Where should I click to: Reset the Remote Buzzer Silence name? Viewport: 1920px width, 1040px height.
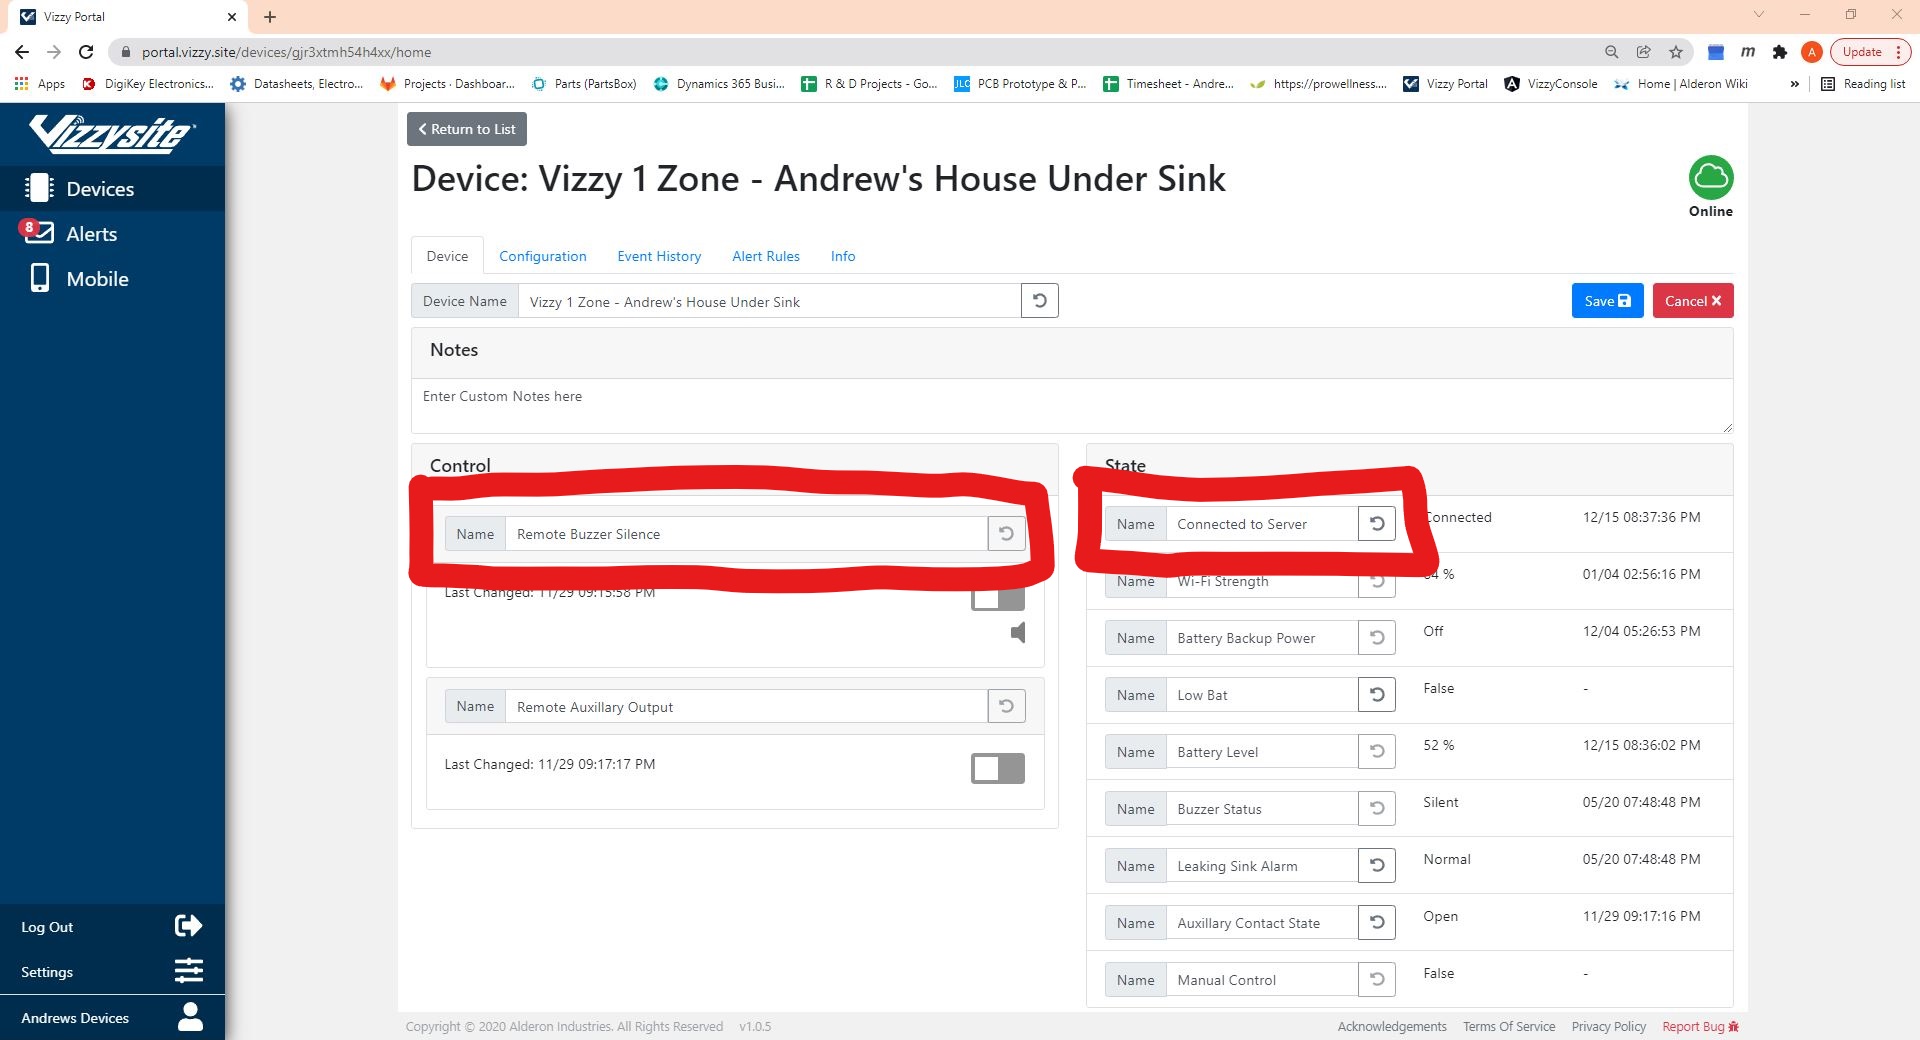pos(1006,534)
